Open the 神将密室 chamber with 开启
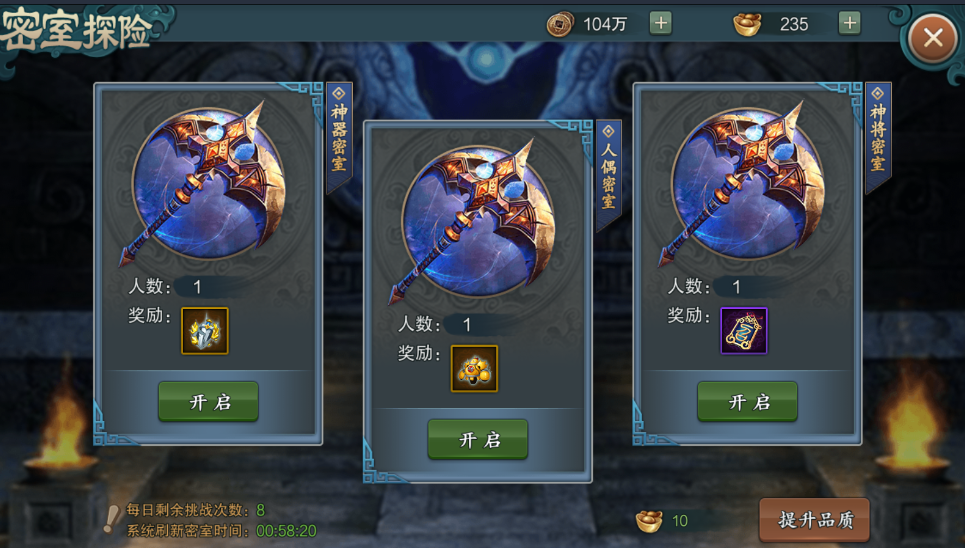965x548 pixels. click(x=747, y=402)
